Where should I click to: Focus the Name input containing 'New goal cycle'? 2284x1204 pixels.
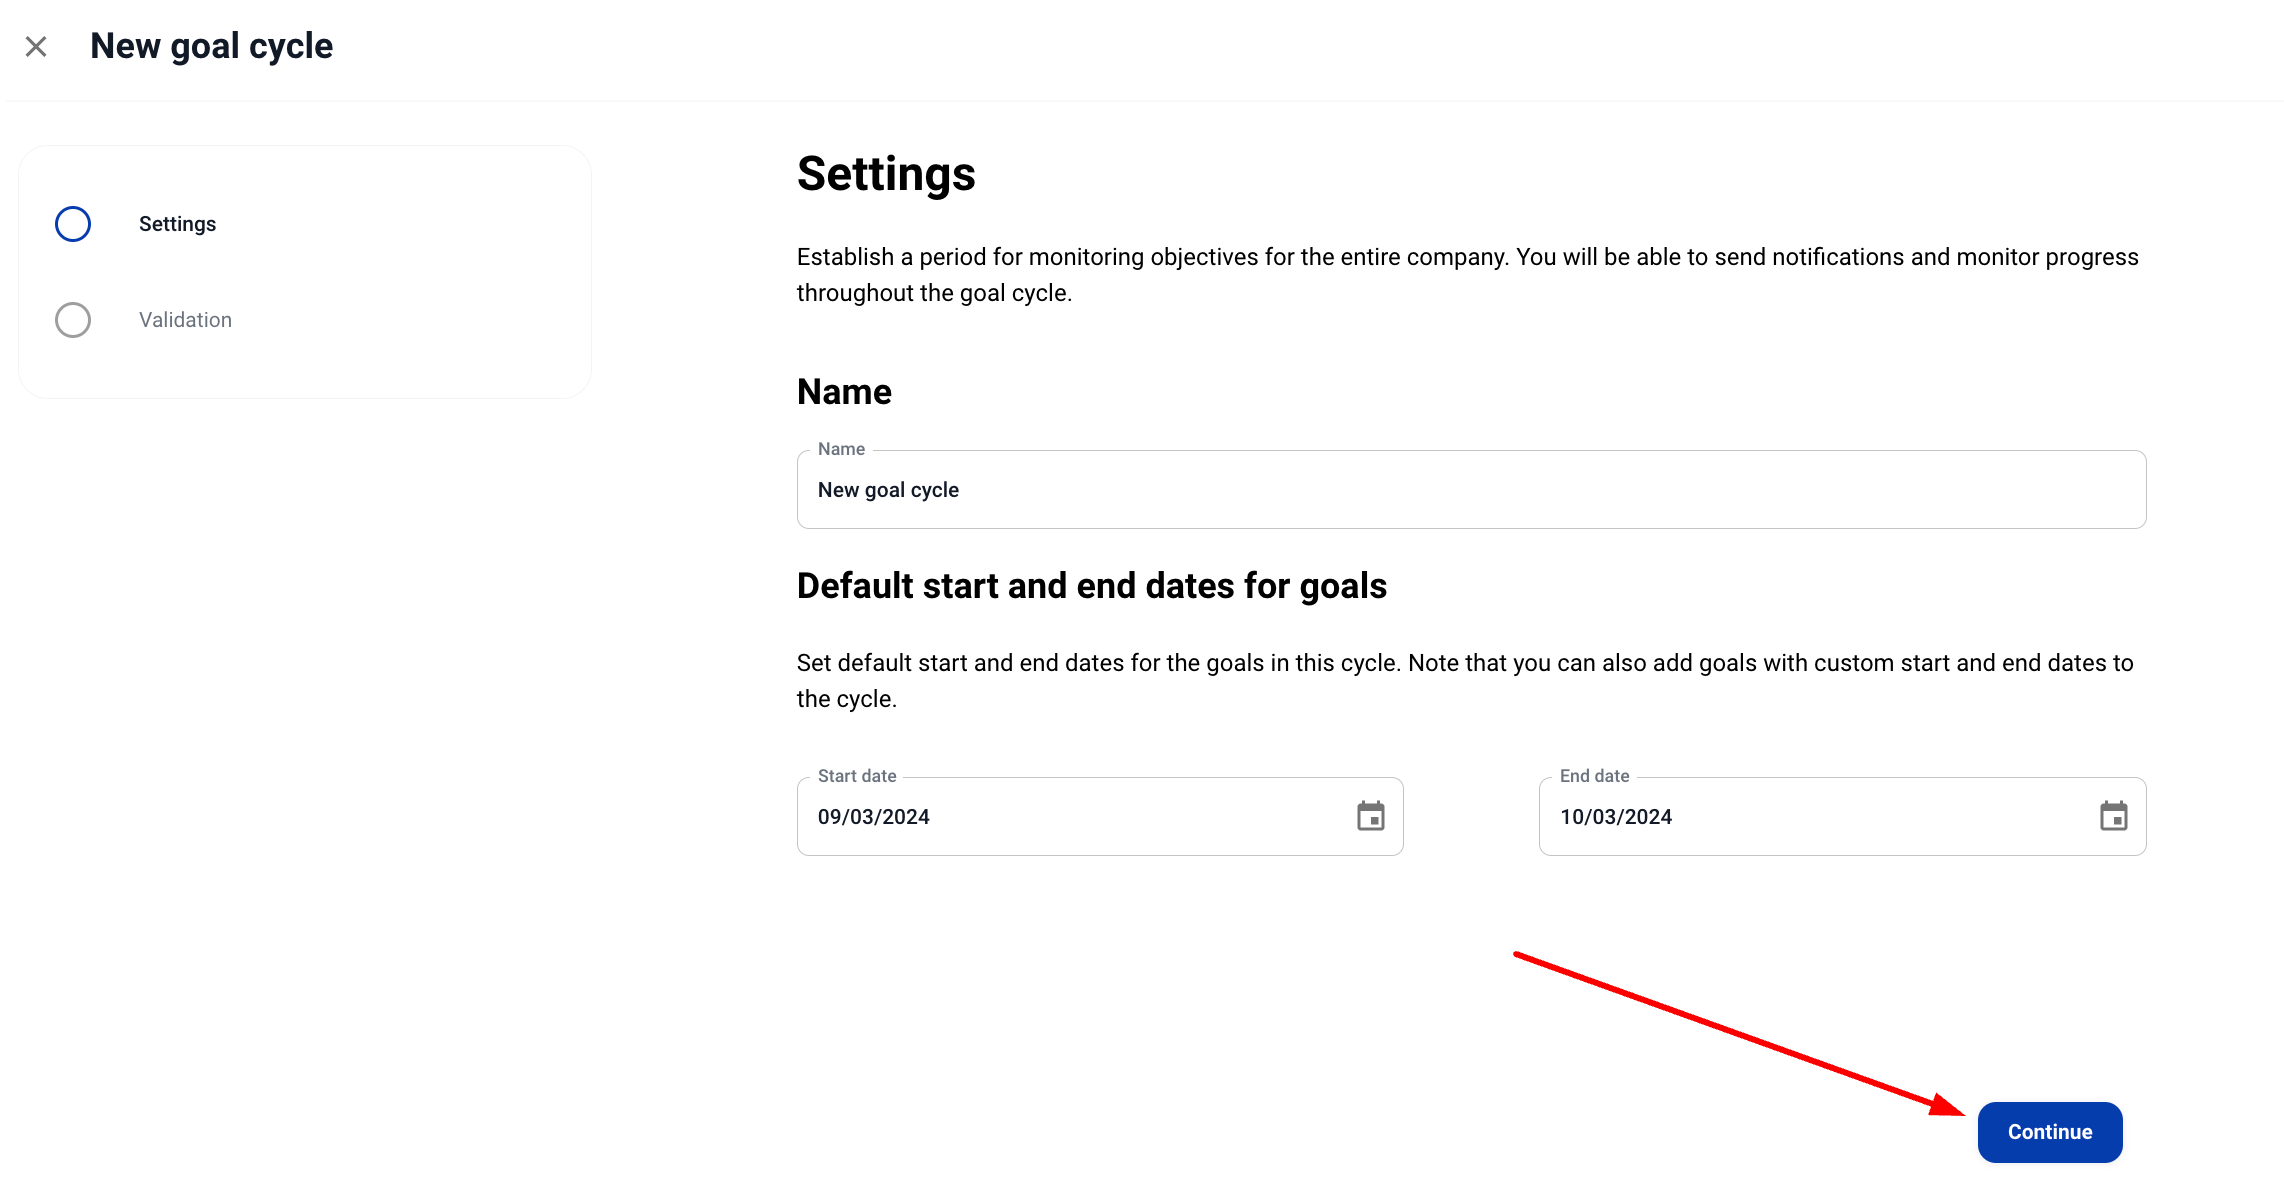point(1470,490)
